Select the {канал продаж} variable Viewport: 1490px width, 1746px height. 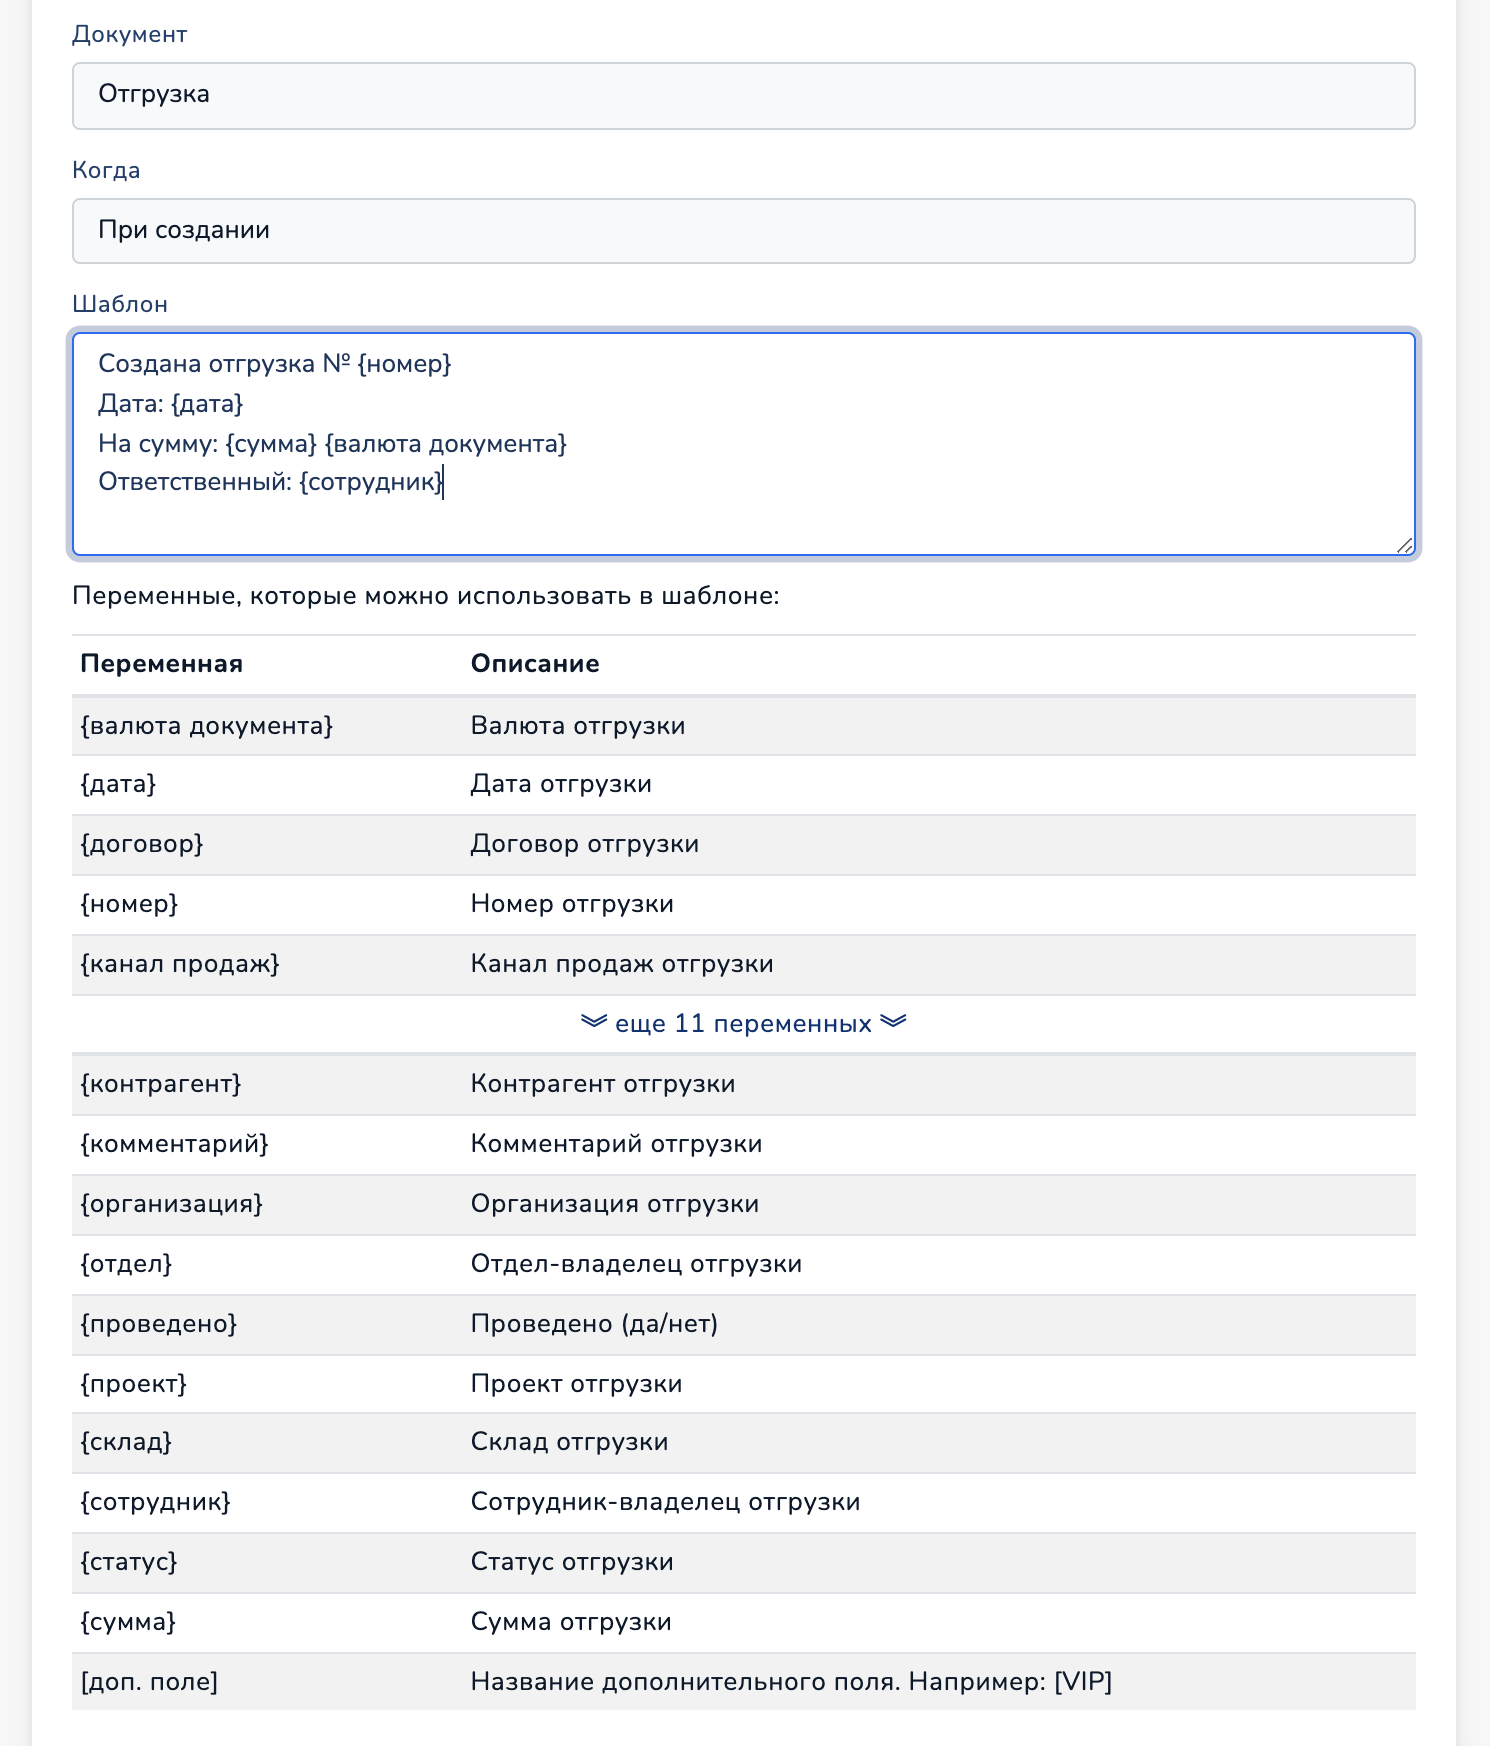coord(180,964)
